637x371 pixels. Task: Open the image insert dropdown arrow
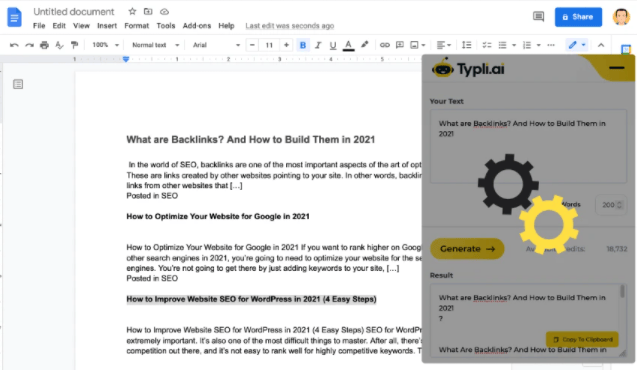tap(423, 45)
